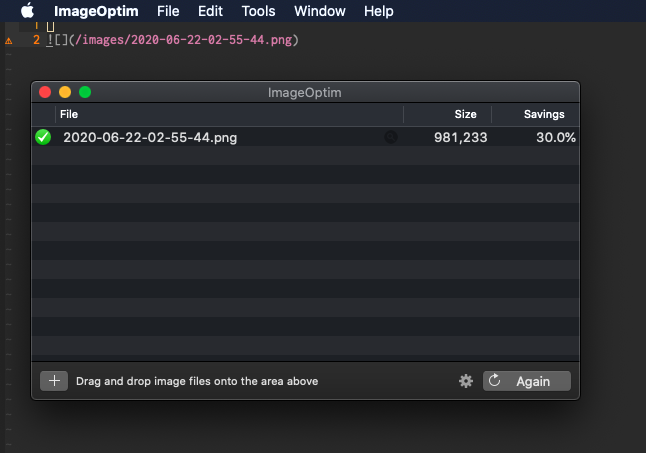Click the plus button to add files
Screen dimensions: 646x453
coord(54,381)
